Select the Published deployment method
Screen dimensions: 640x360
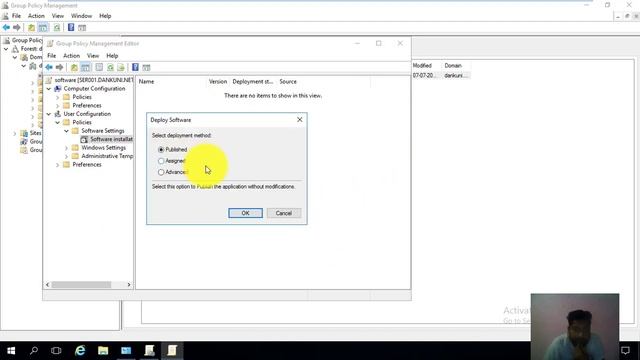[x=161, y=150]
